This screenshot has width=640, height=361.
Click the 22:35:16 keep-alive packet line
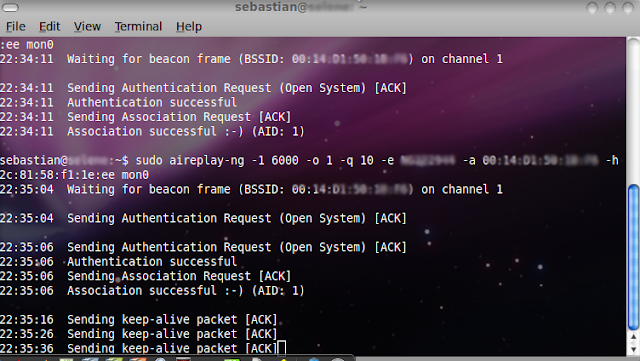coord(139,319)
